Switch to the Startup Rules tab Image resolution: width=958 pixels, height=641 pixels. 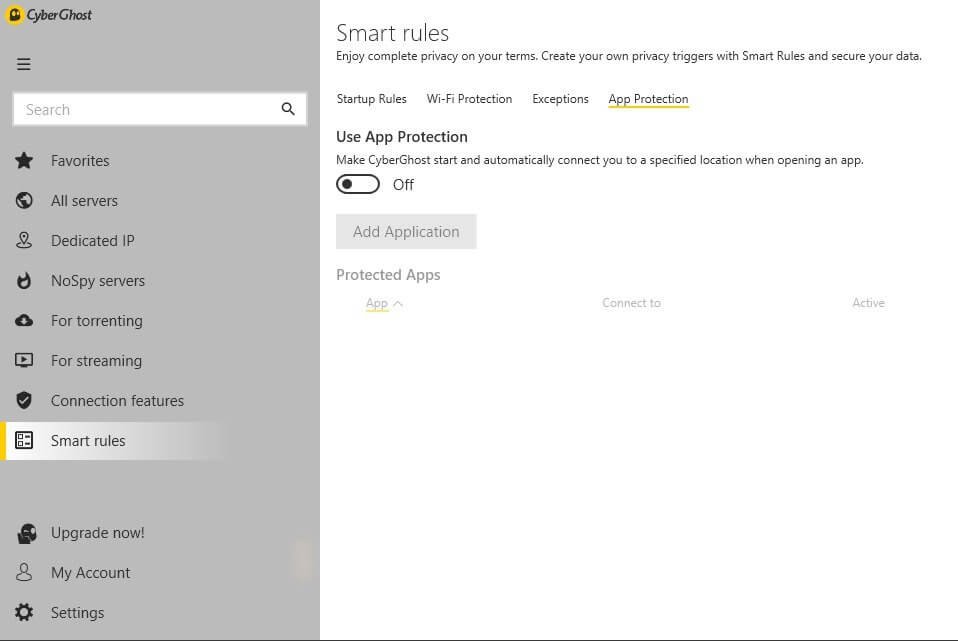(x=371, y=99)
